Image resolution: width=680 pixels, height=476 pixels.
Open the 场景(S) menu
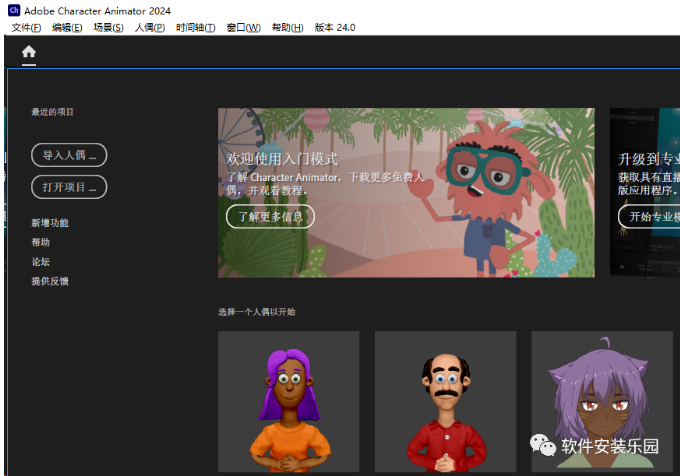(x=108, y=28)
